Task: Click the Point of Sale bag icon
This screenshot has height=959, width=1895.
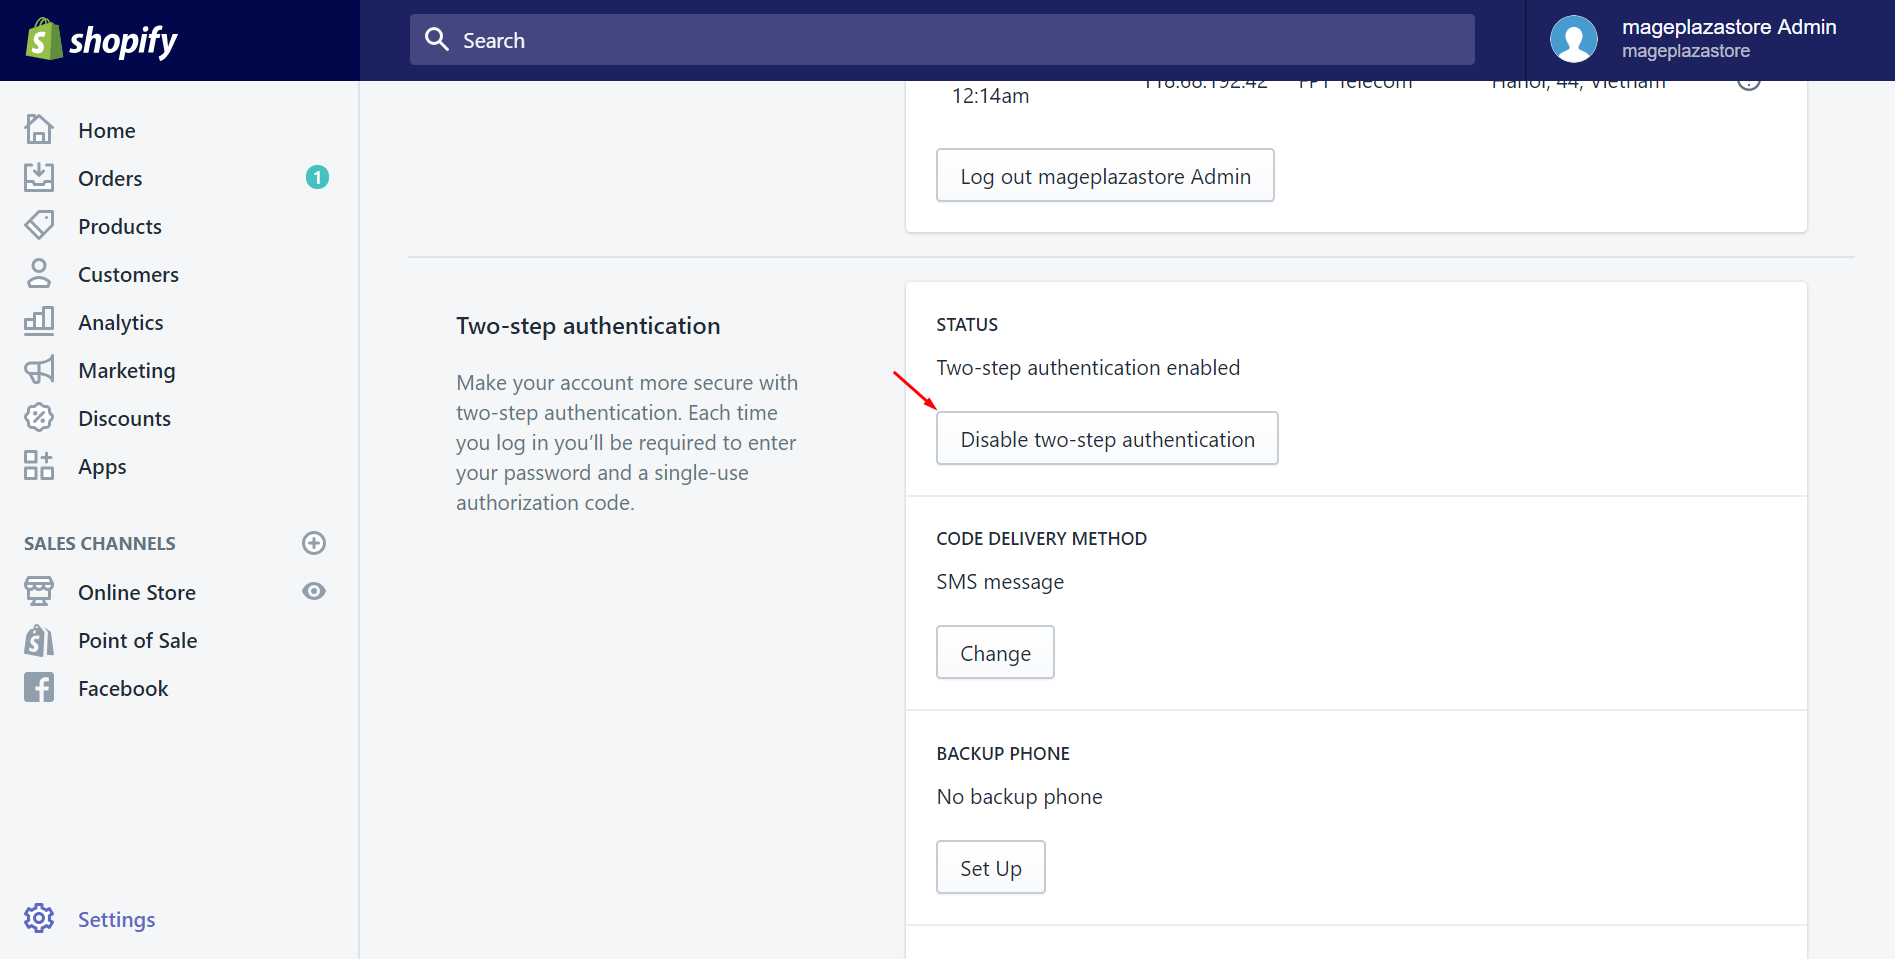Action: click(x=39, y=639)
